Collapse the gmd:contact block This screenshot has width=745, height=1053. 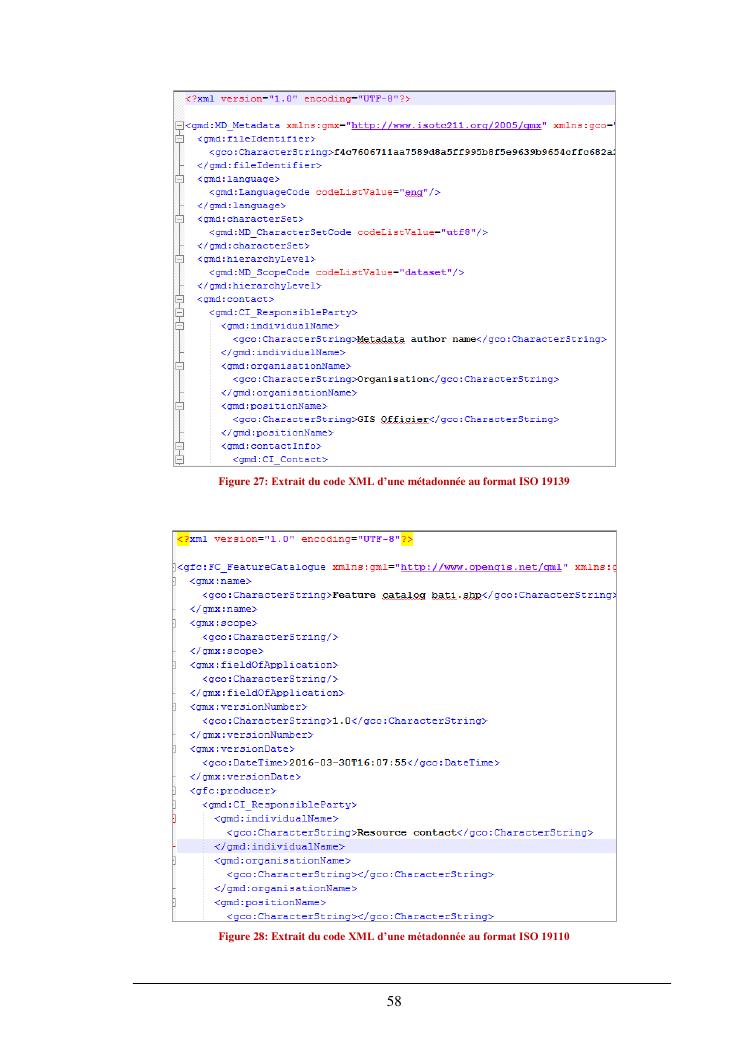pos(178,298)
